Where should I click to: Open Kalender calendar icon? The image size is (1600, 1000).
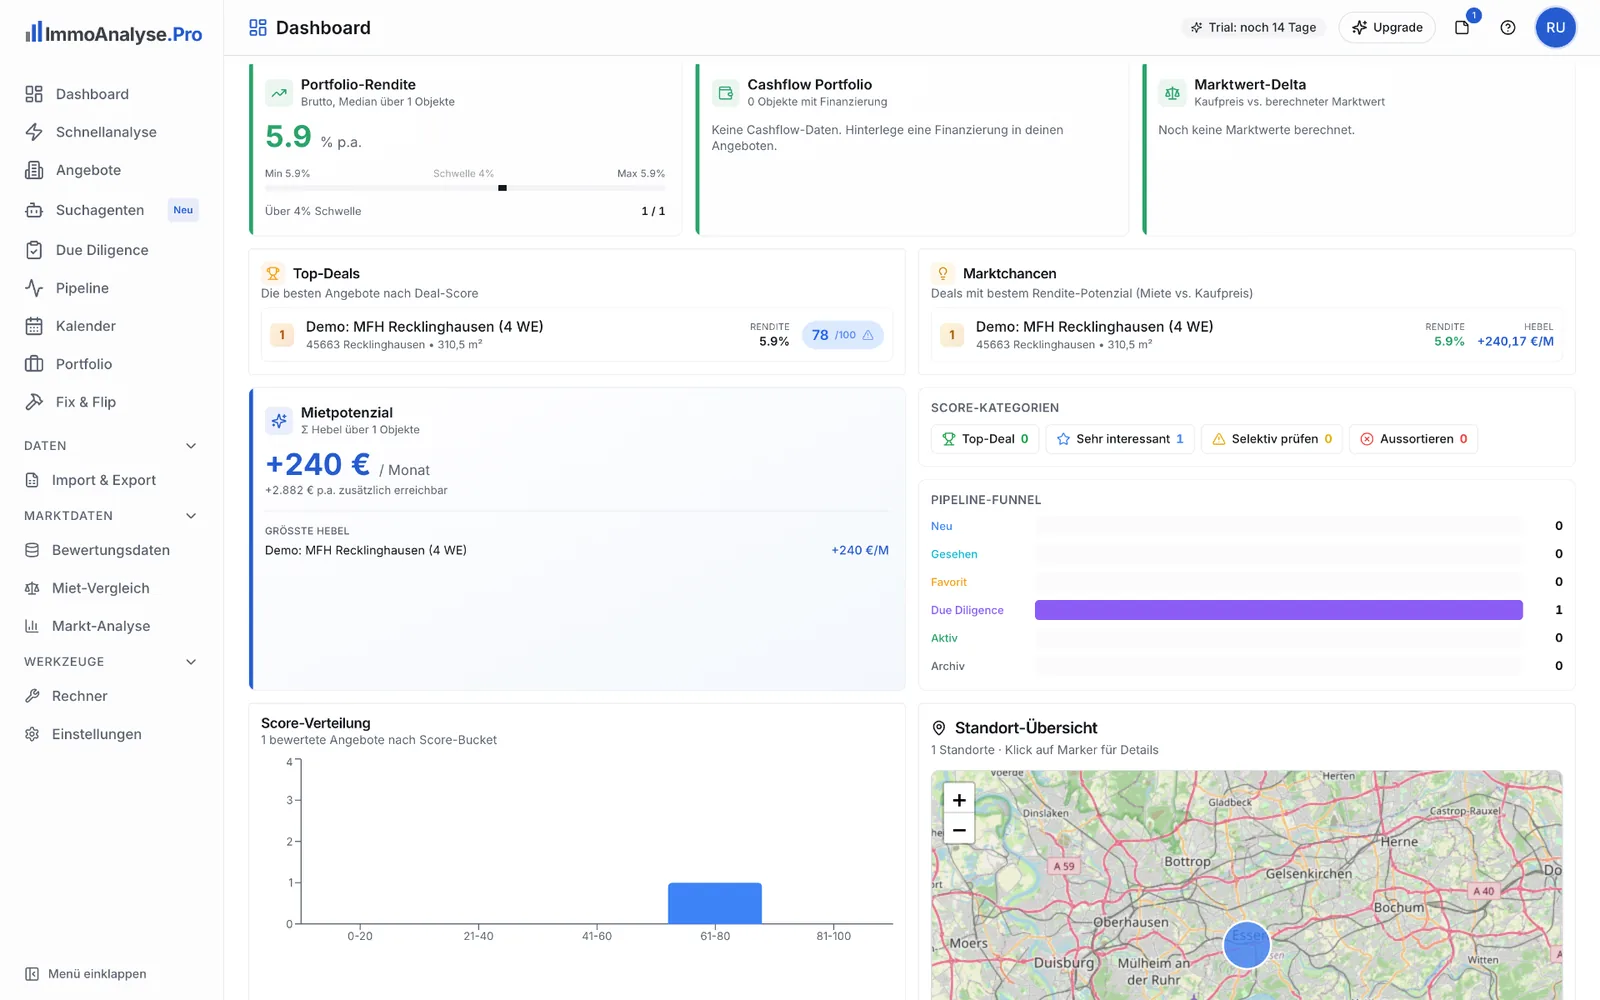click(x=34, y=326)
